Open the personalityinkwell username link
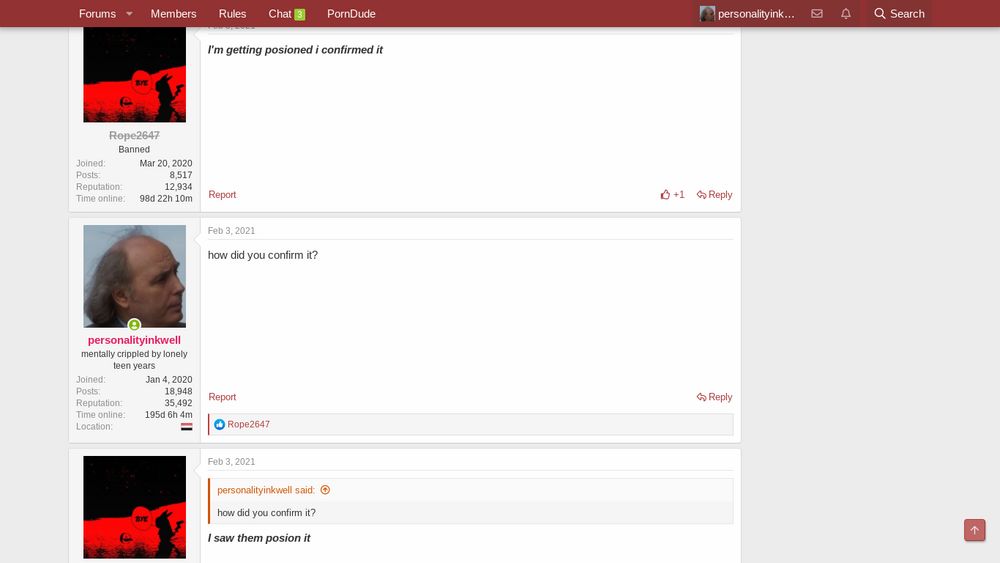 pos(134,340)
